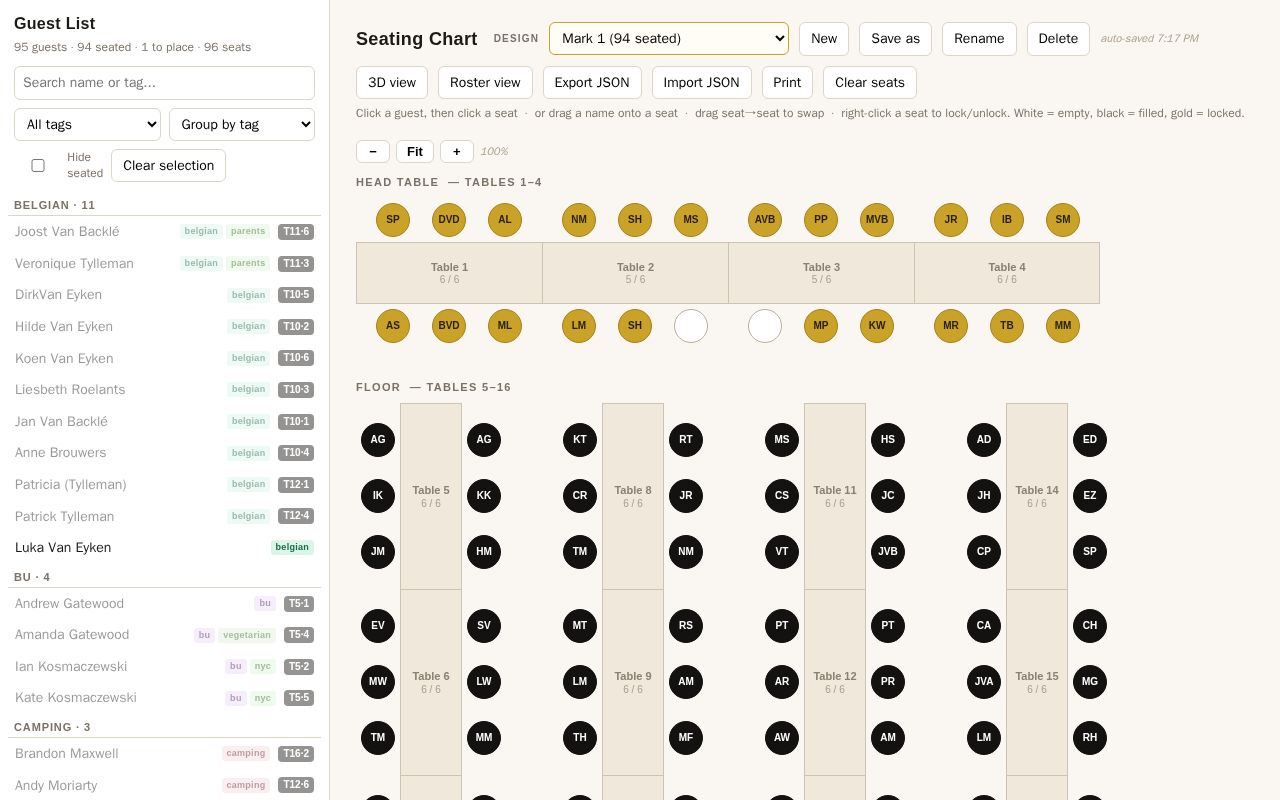The image size is (1280, 800).
Task: Click the Fit zoom button
Action: pos(415,151)
